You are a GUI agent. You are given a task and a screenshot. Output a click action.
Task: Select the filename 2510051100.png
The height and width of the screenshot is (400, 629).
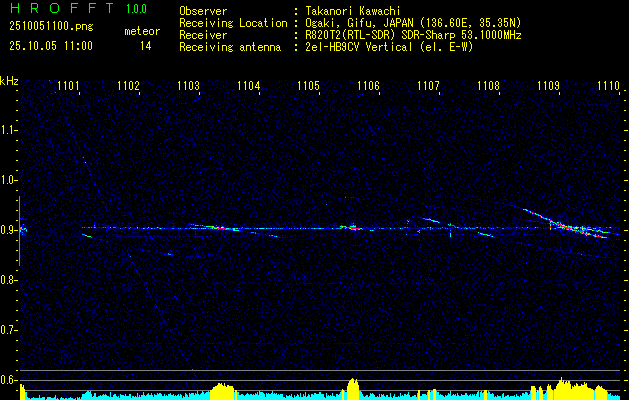(51, 27)
